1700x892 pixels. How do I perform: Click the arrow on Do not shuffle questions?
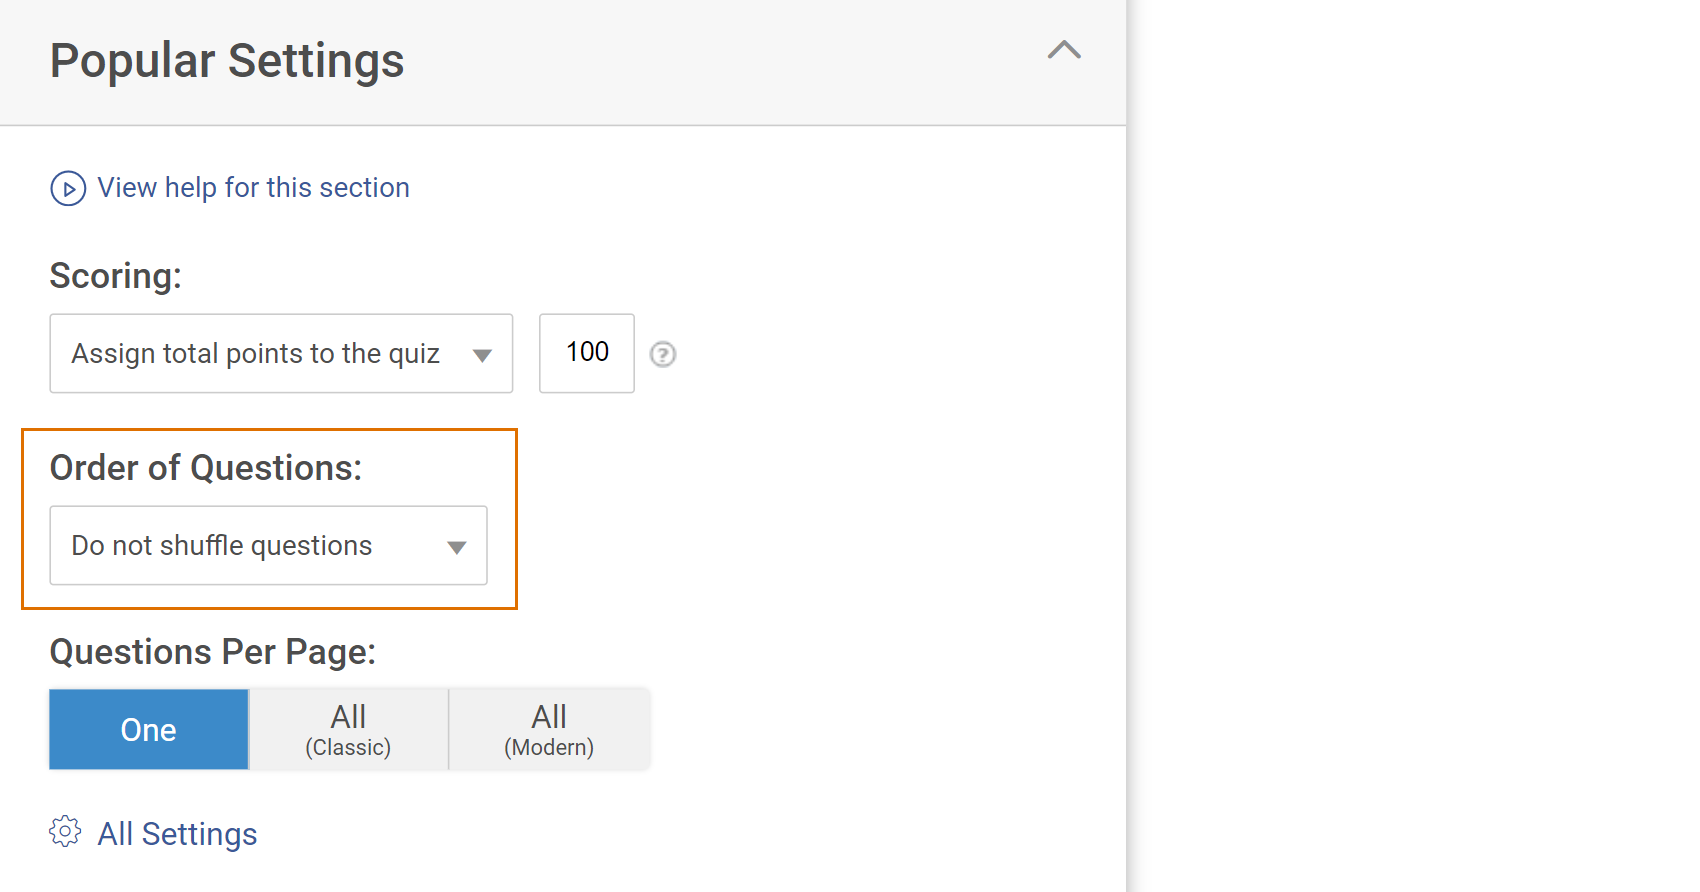point(457,546)
